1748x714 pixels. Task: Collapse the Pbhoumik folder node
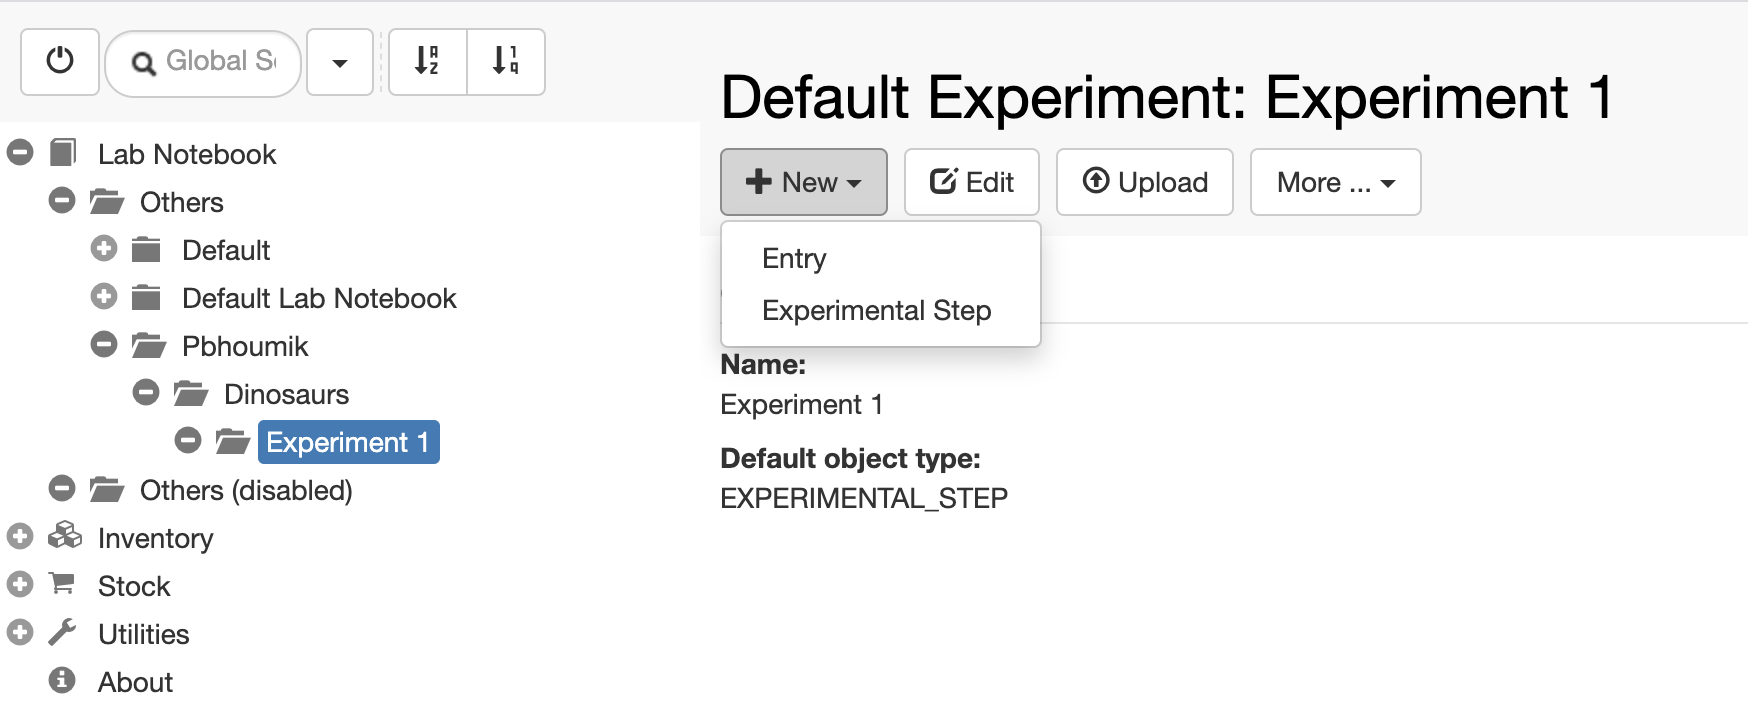[x=104, y=345]
